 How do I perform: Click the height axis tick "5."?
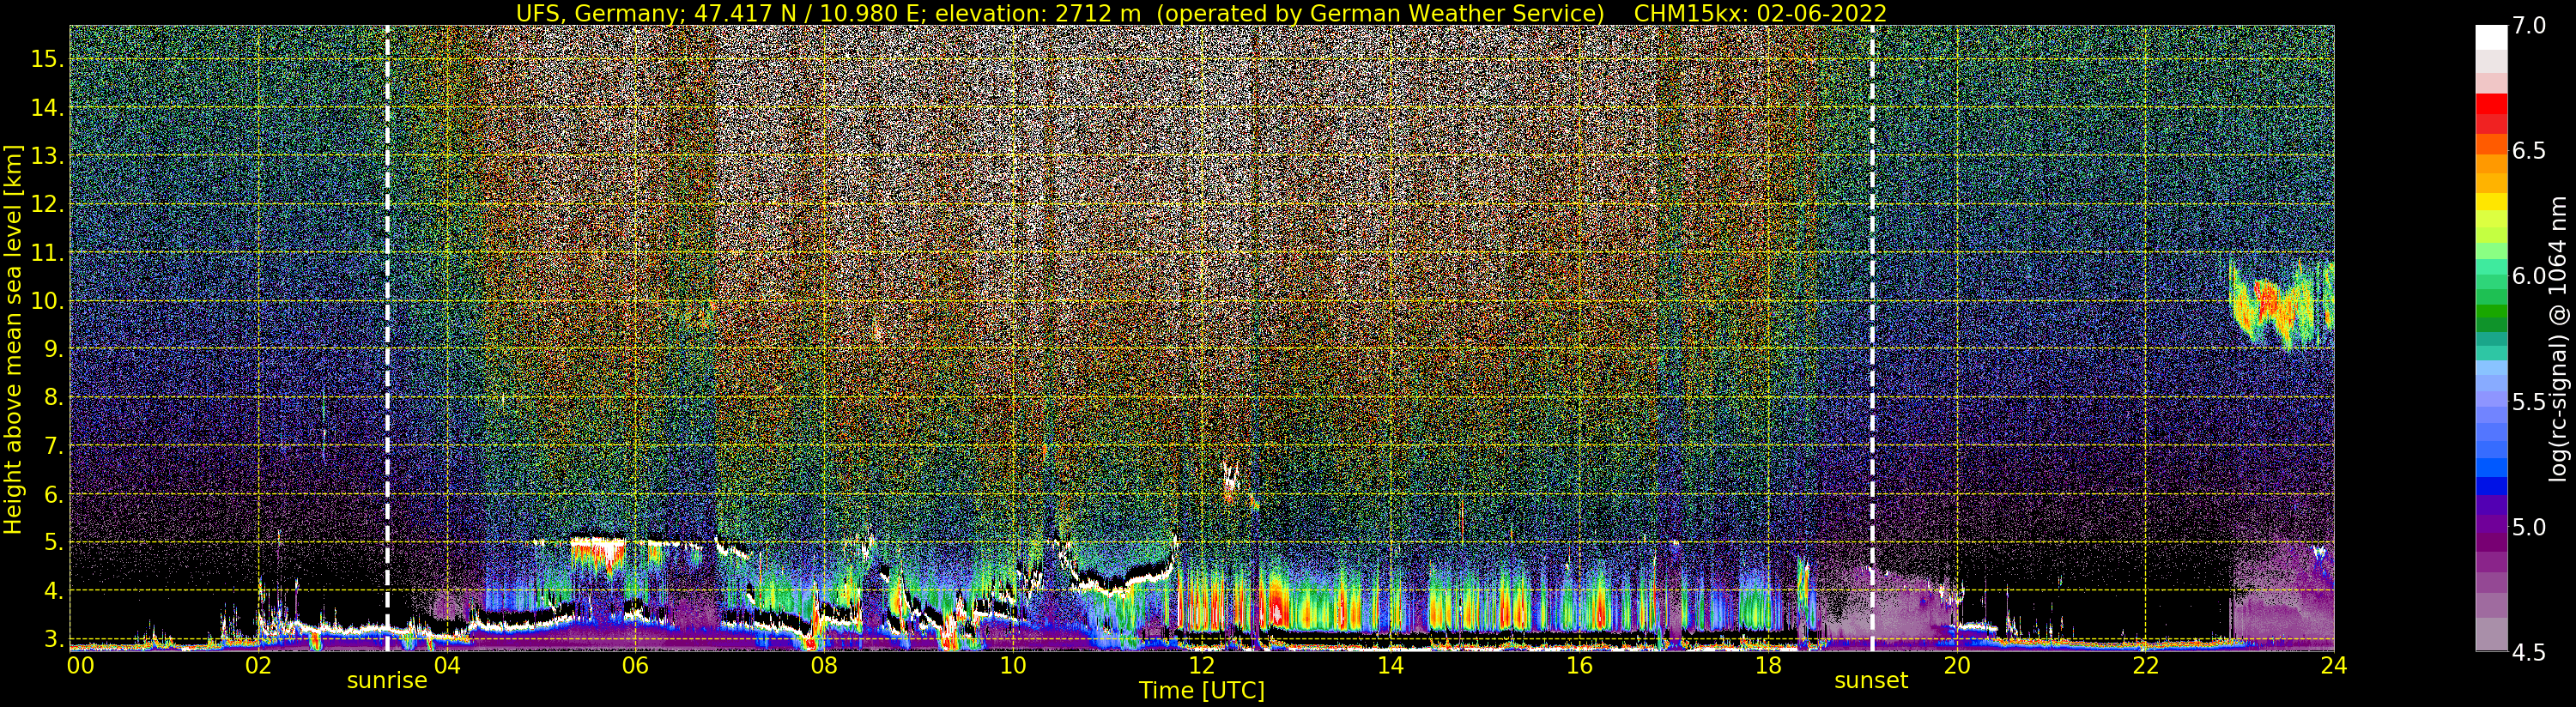point(53,542)
